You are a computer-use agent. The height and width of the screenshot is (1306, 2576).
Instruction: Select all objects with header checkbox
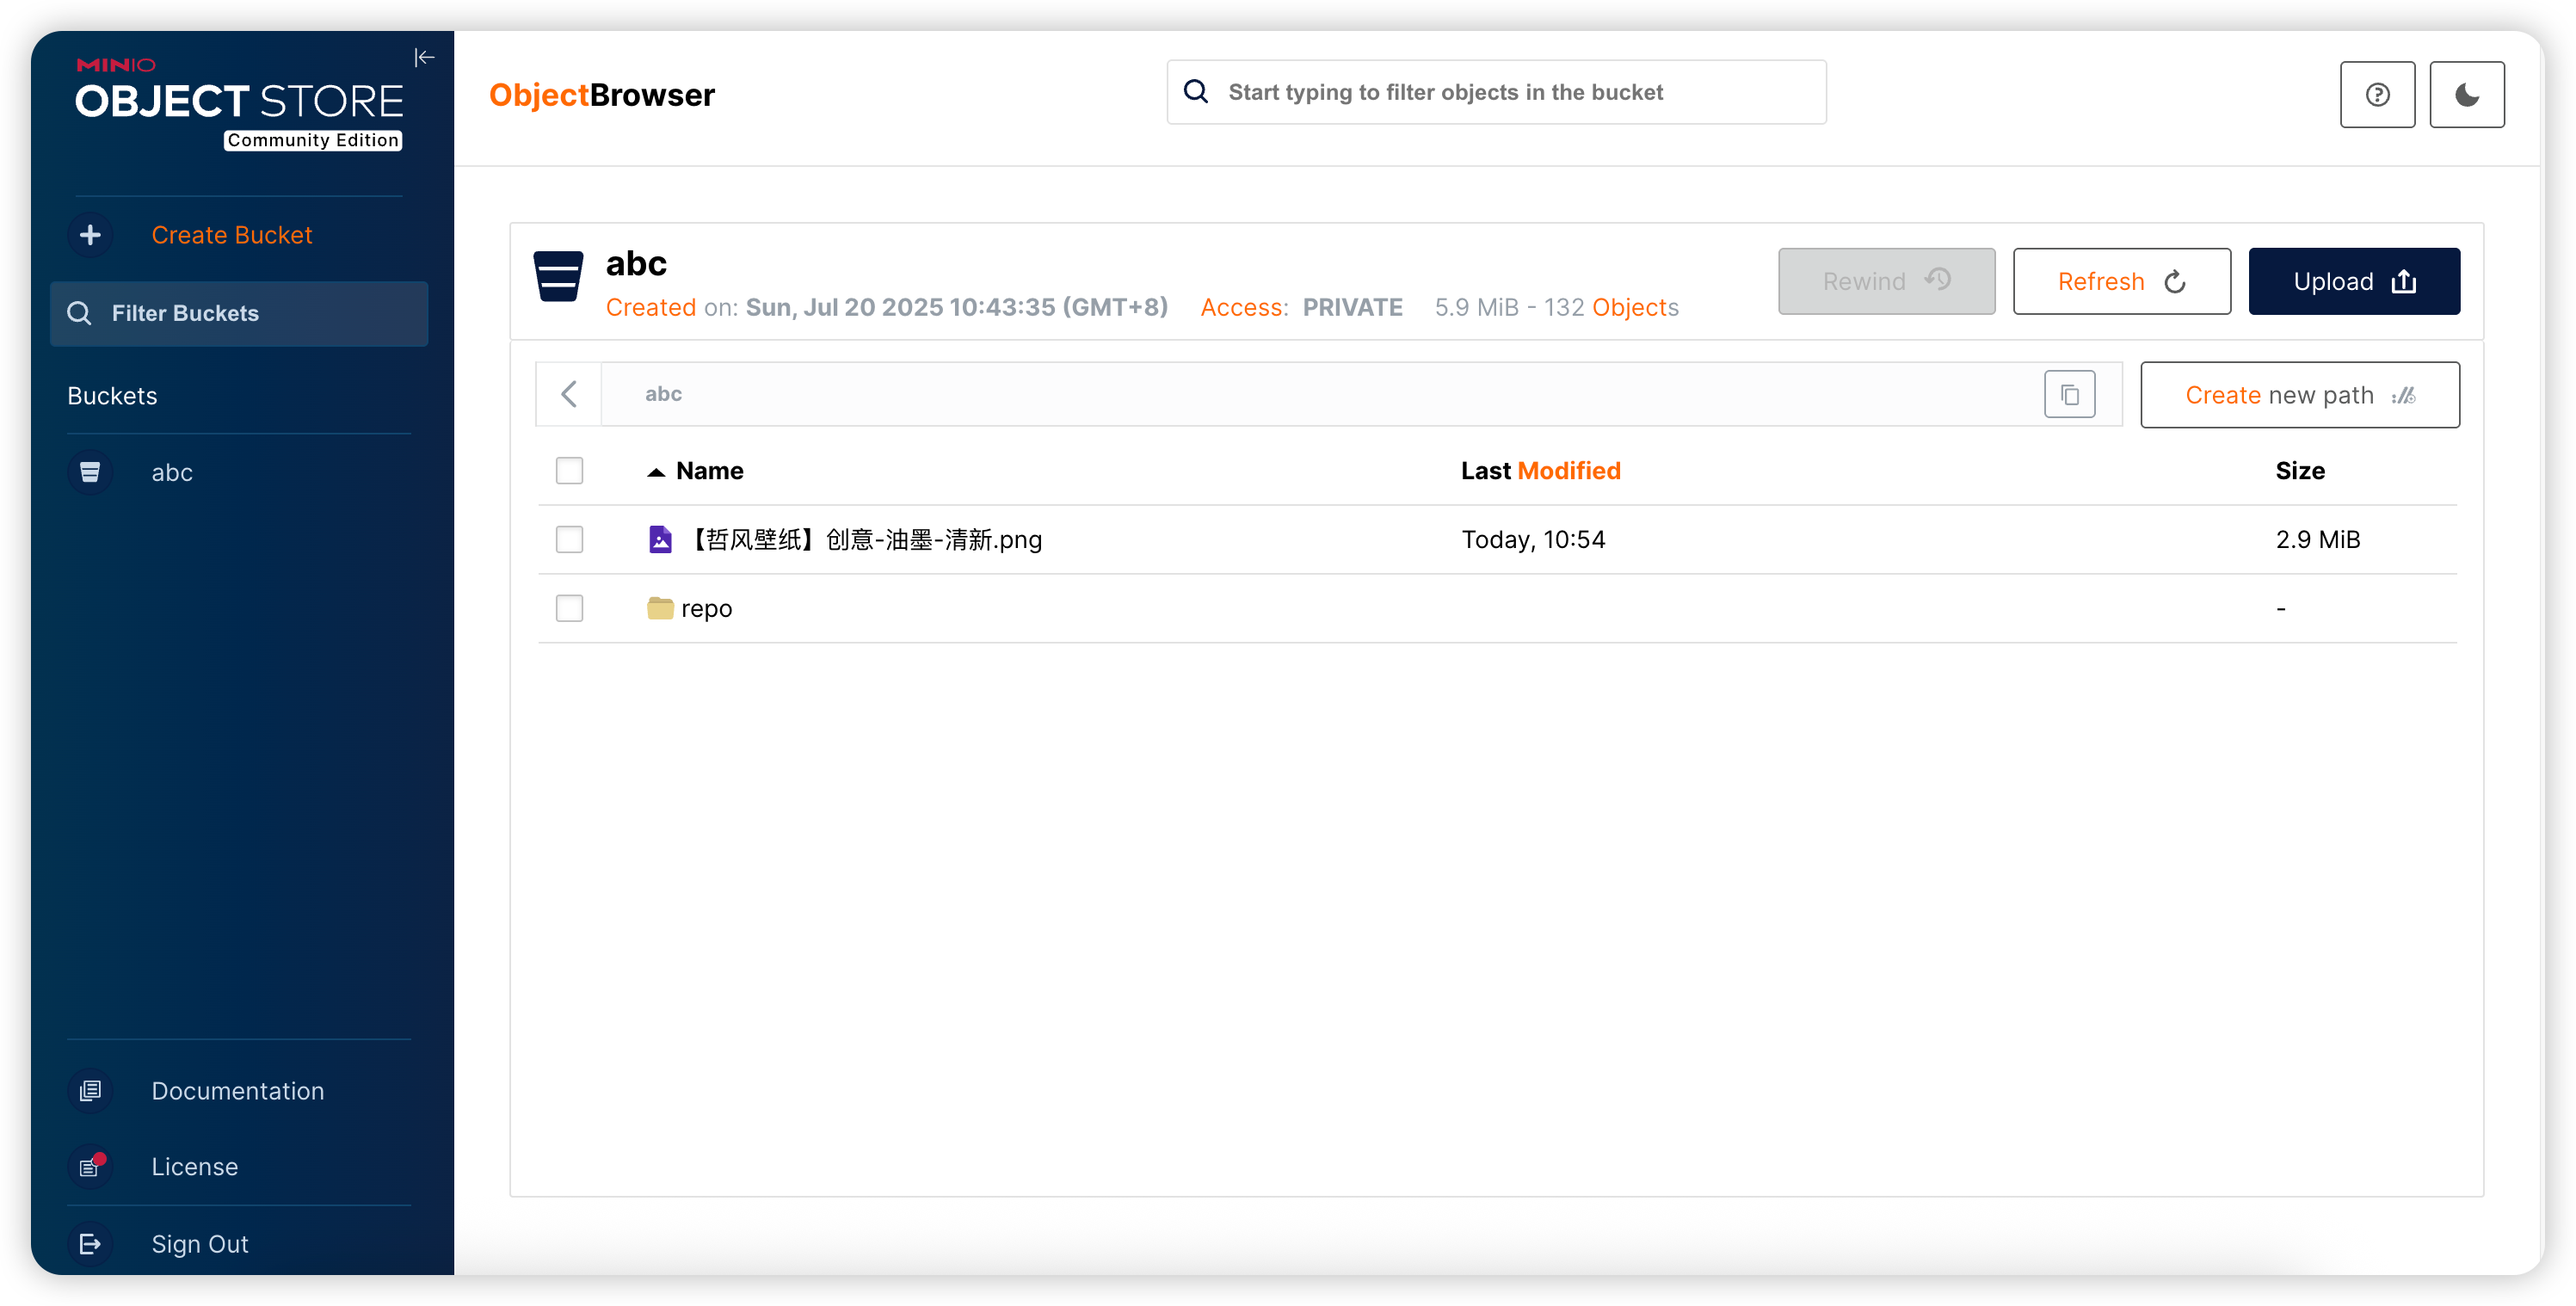569,471
